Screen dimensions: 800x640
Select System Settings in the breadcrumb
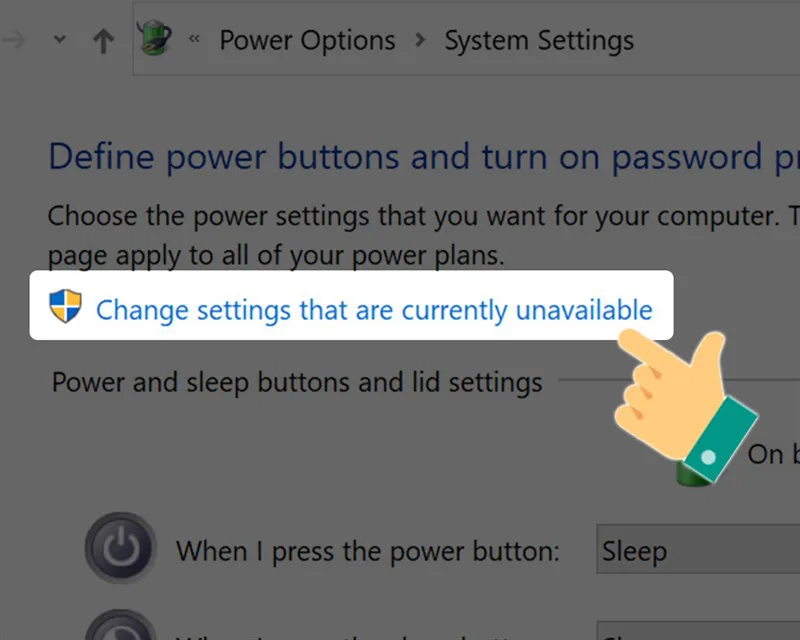[538, 40]
